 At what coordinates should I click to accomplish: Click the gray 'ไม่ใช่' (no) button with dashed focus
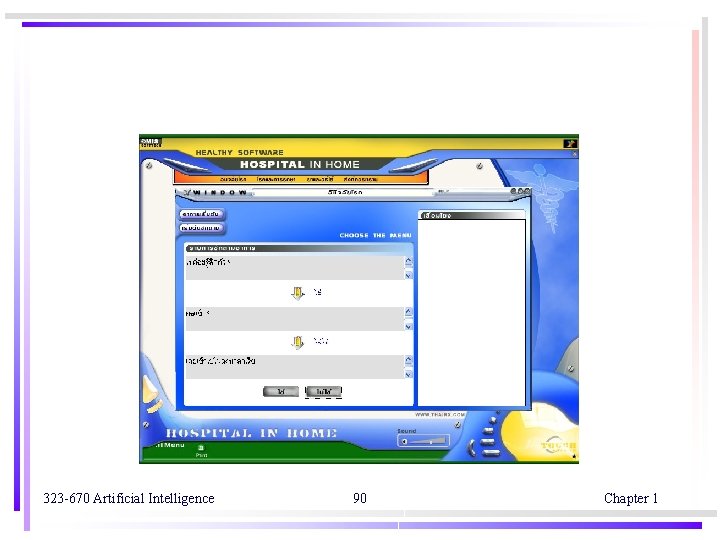pyautogui.click(x=324, y=391)
